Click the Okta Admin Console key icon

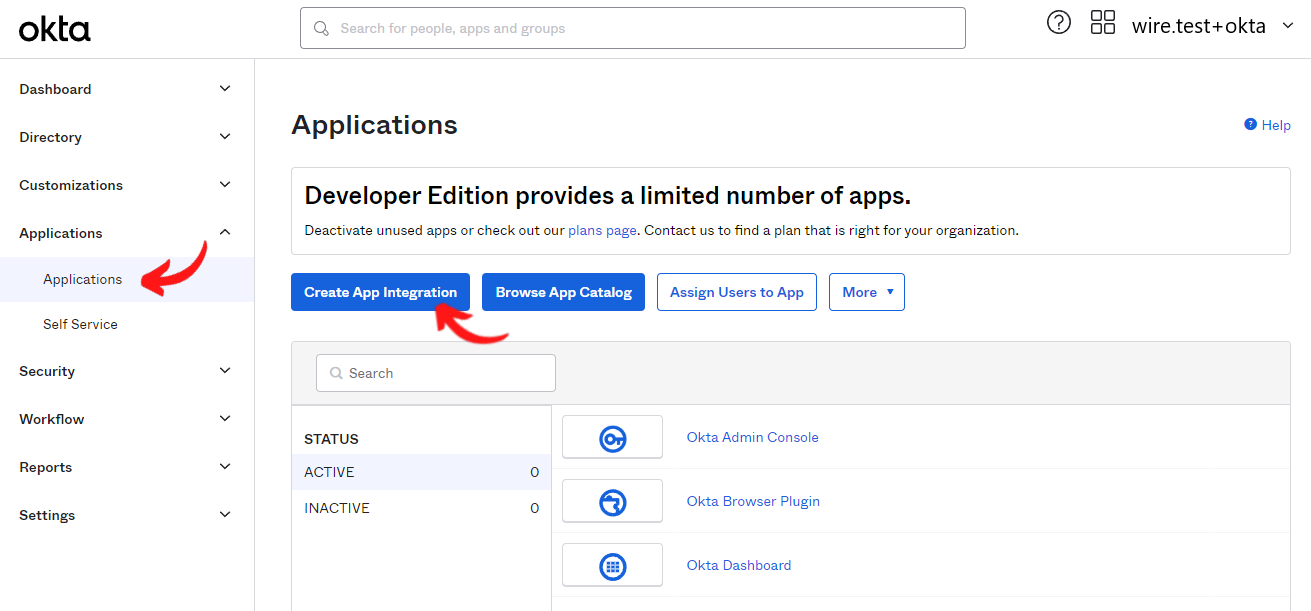[x=612, y=438]
